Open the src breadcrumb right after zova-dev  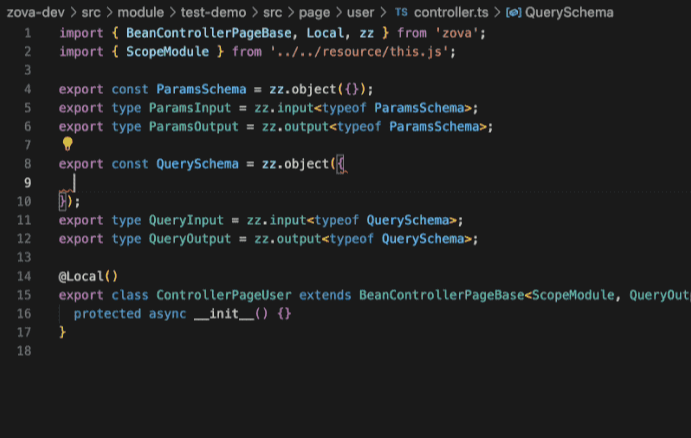point(91,13)
